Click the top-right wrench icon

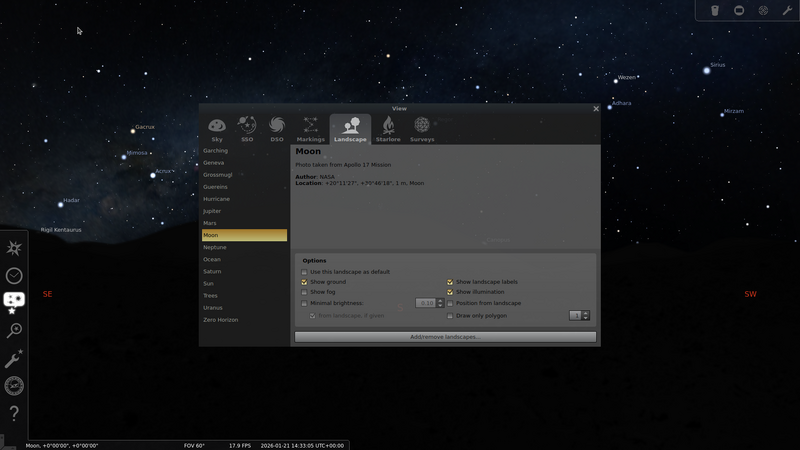[x=787, y=11]
